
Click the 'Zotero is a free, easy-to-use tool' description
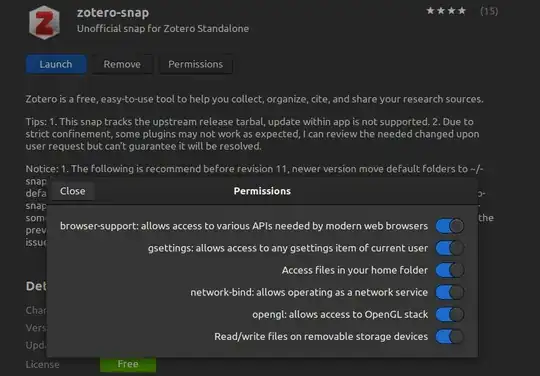(x=255, y=100)
